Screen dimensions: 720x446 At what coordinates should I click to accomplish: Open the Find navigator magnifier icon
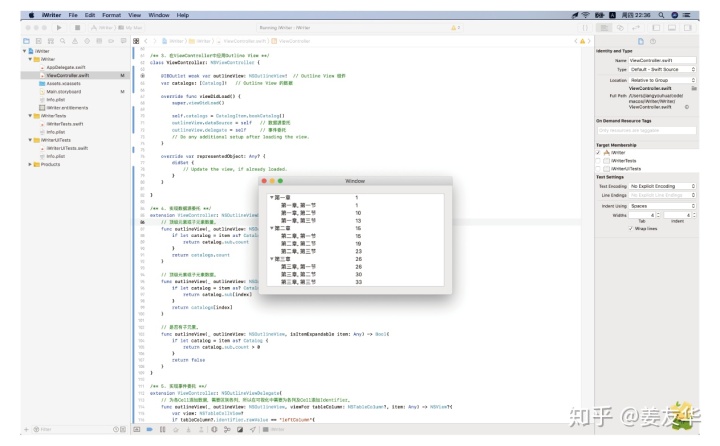click(62, 41)
